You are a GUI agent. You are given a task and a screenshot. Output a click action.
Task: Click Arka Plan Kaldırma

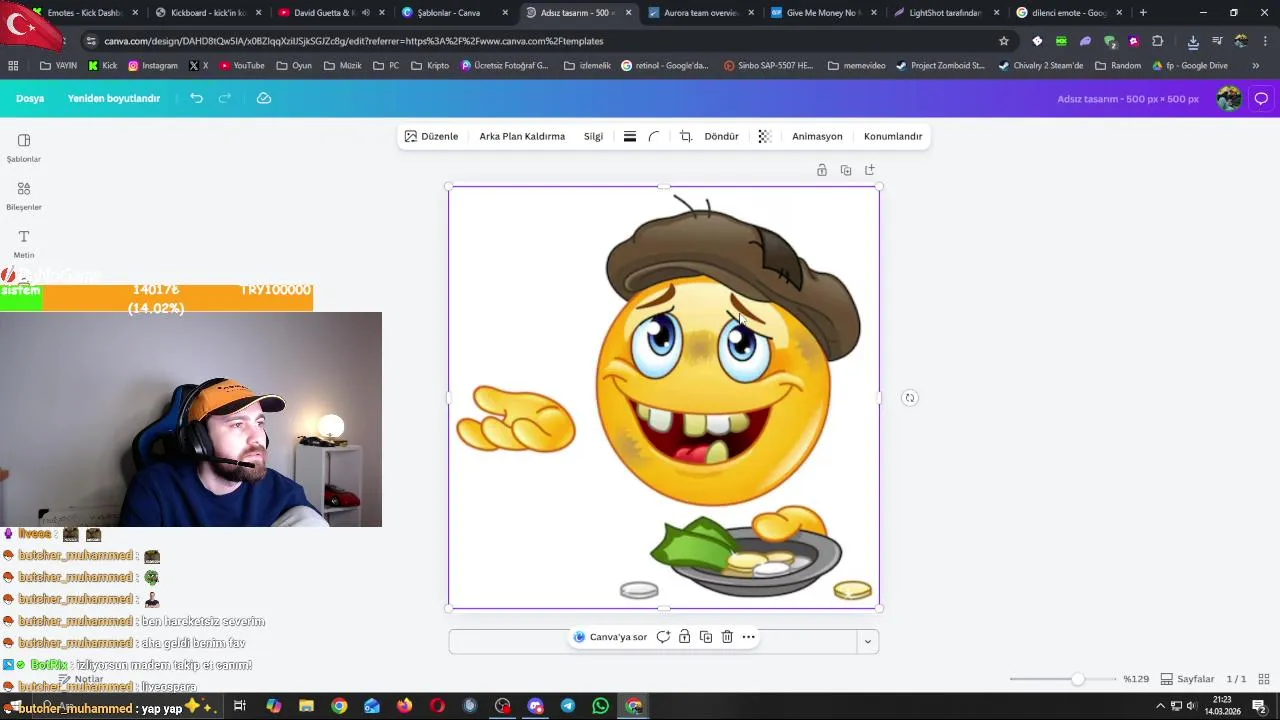[x=522, y=136]
